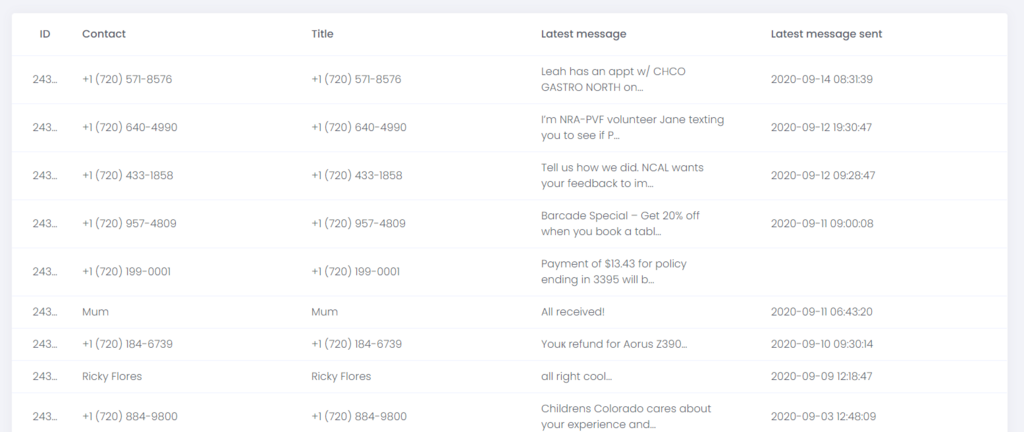The image size is (1024, 432).
Task: Click the All received! message
Action: pos(573,312)
